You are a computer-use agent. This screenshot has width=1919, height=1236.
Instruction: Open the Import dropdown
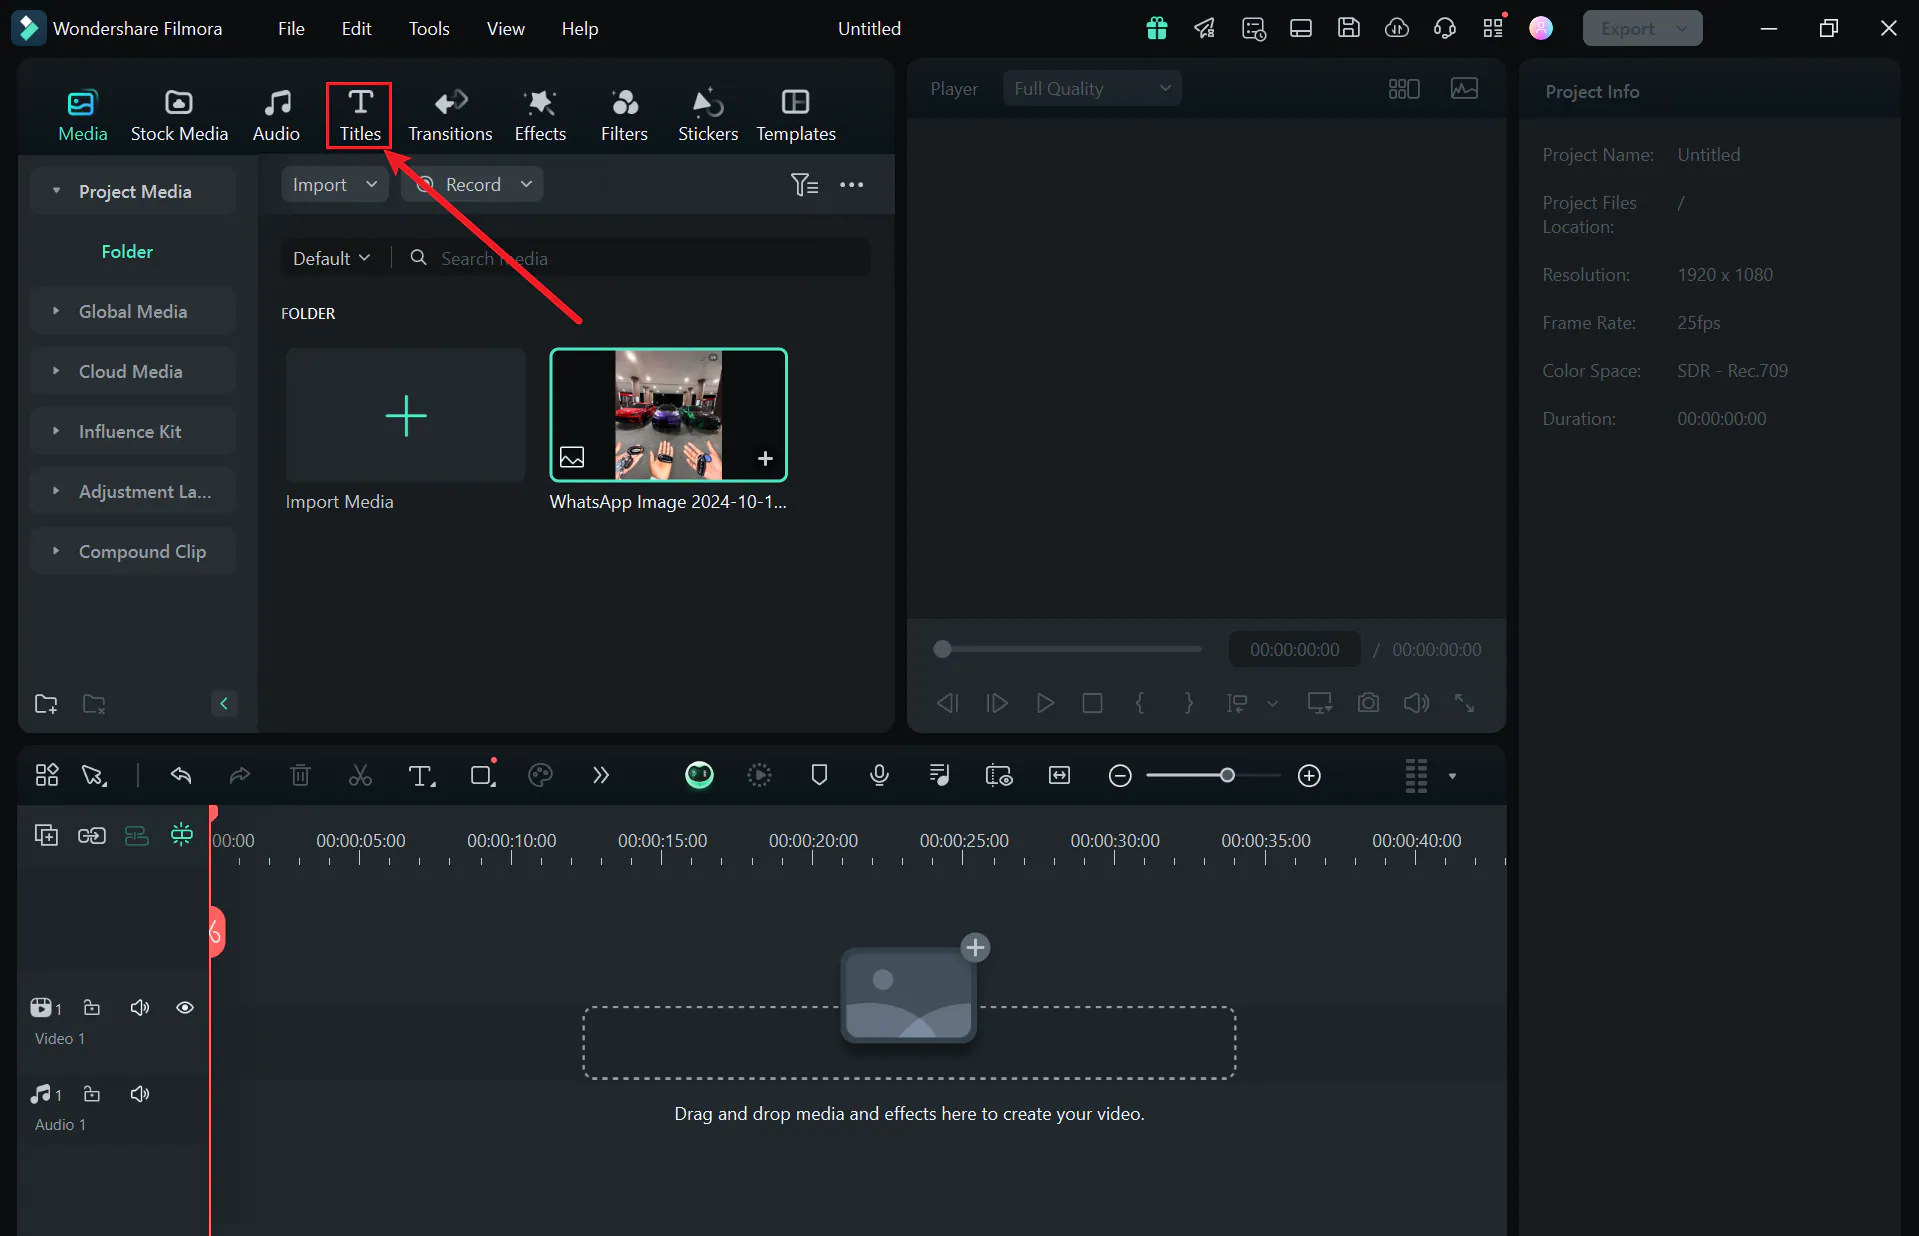tap(335, 185)
